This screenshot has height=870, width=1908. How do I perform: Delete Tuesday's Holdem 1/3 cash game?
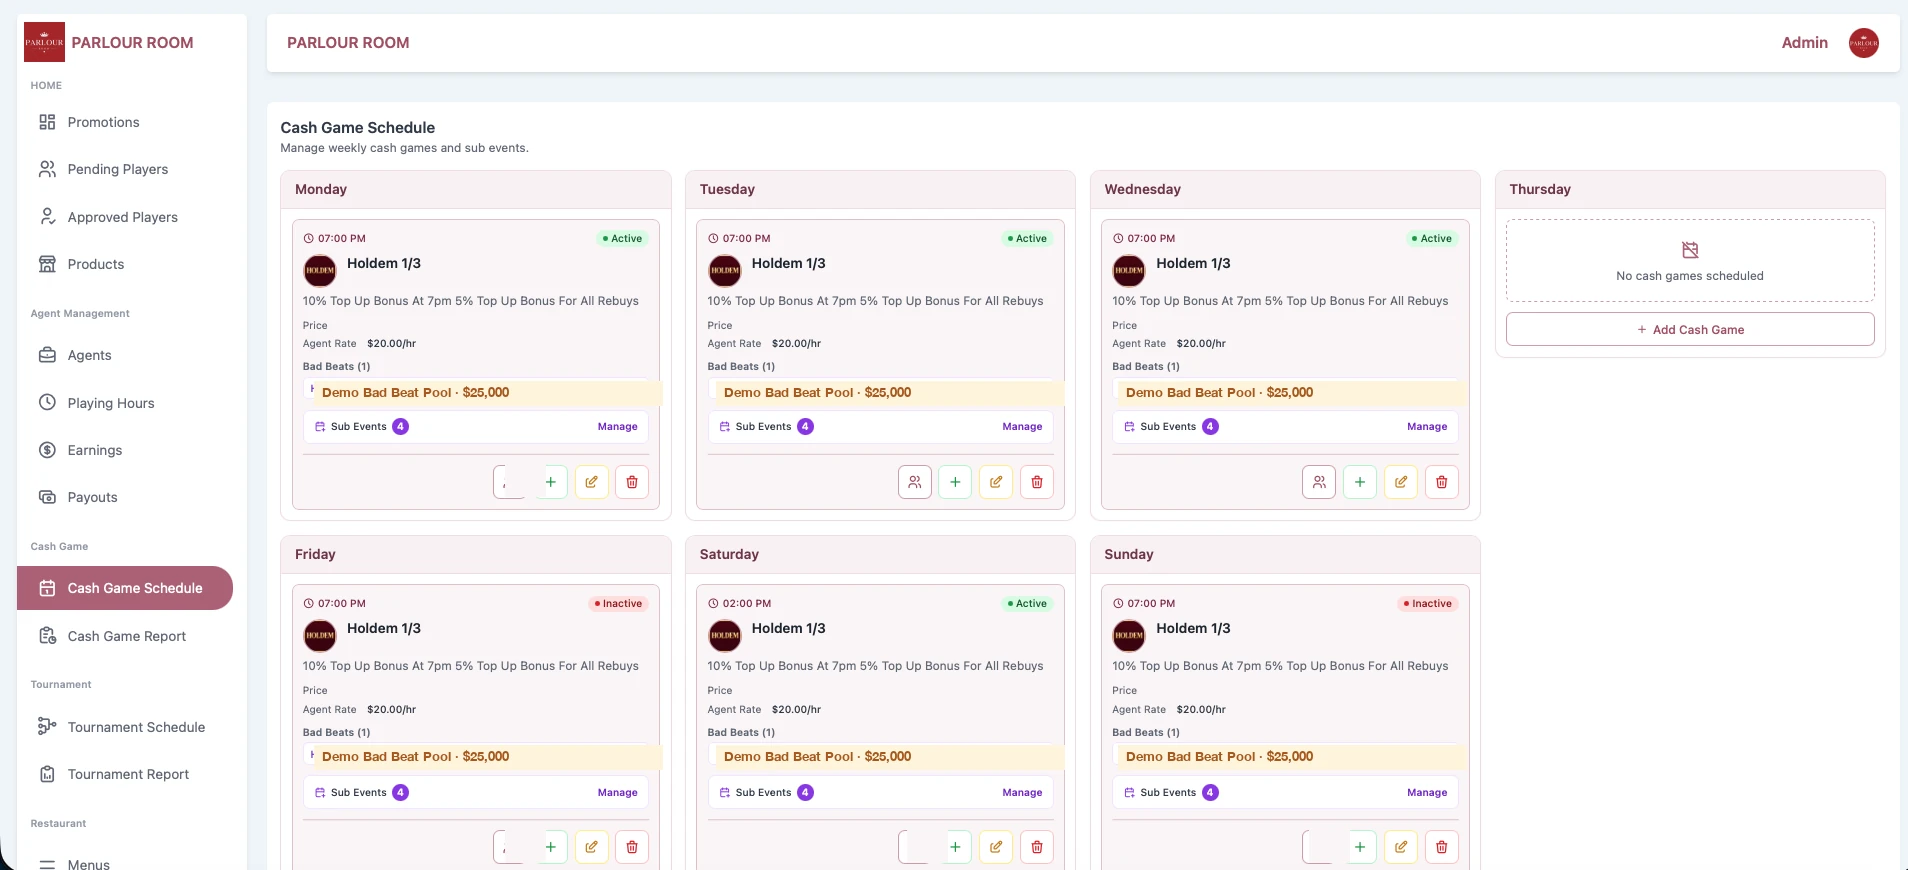[1037, 482]
